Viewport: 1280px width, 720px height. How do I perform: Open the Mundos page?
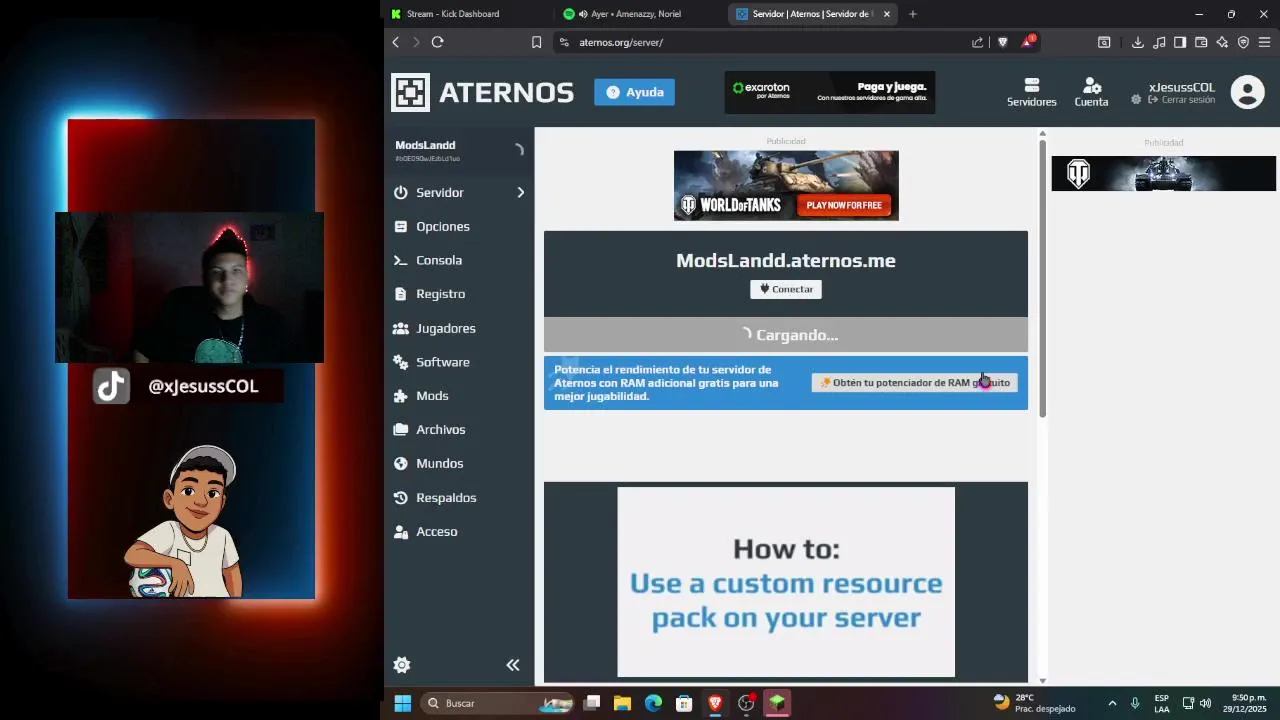(439, 464)
